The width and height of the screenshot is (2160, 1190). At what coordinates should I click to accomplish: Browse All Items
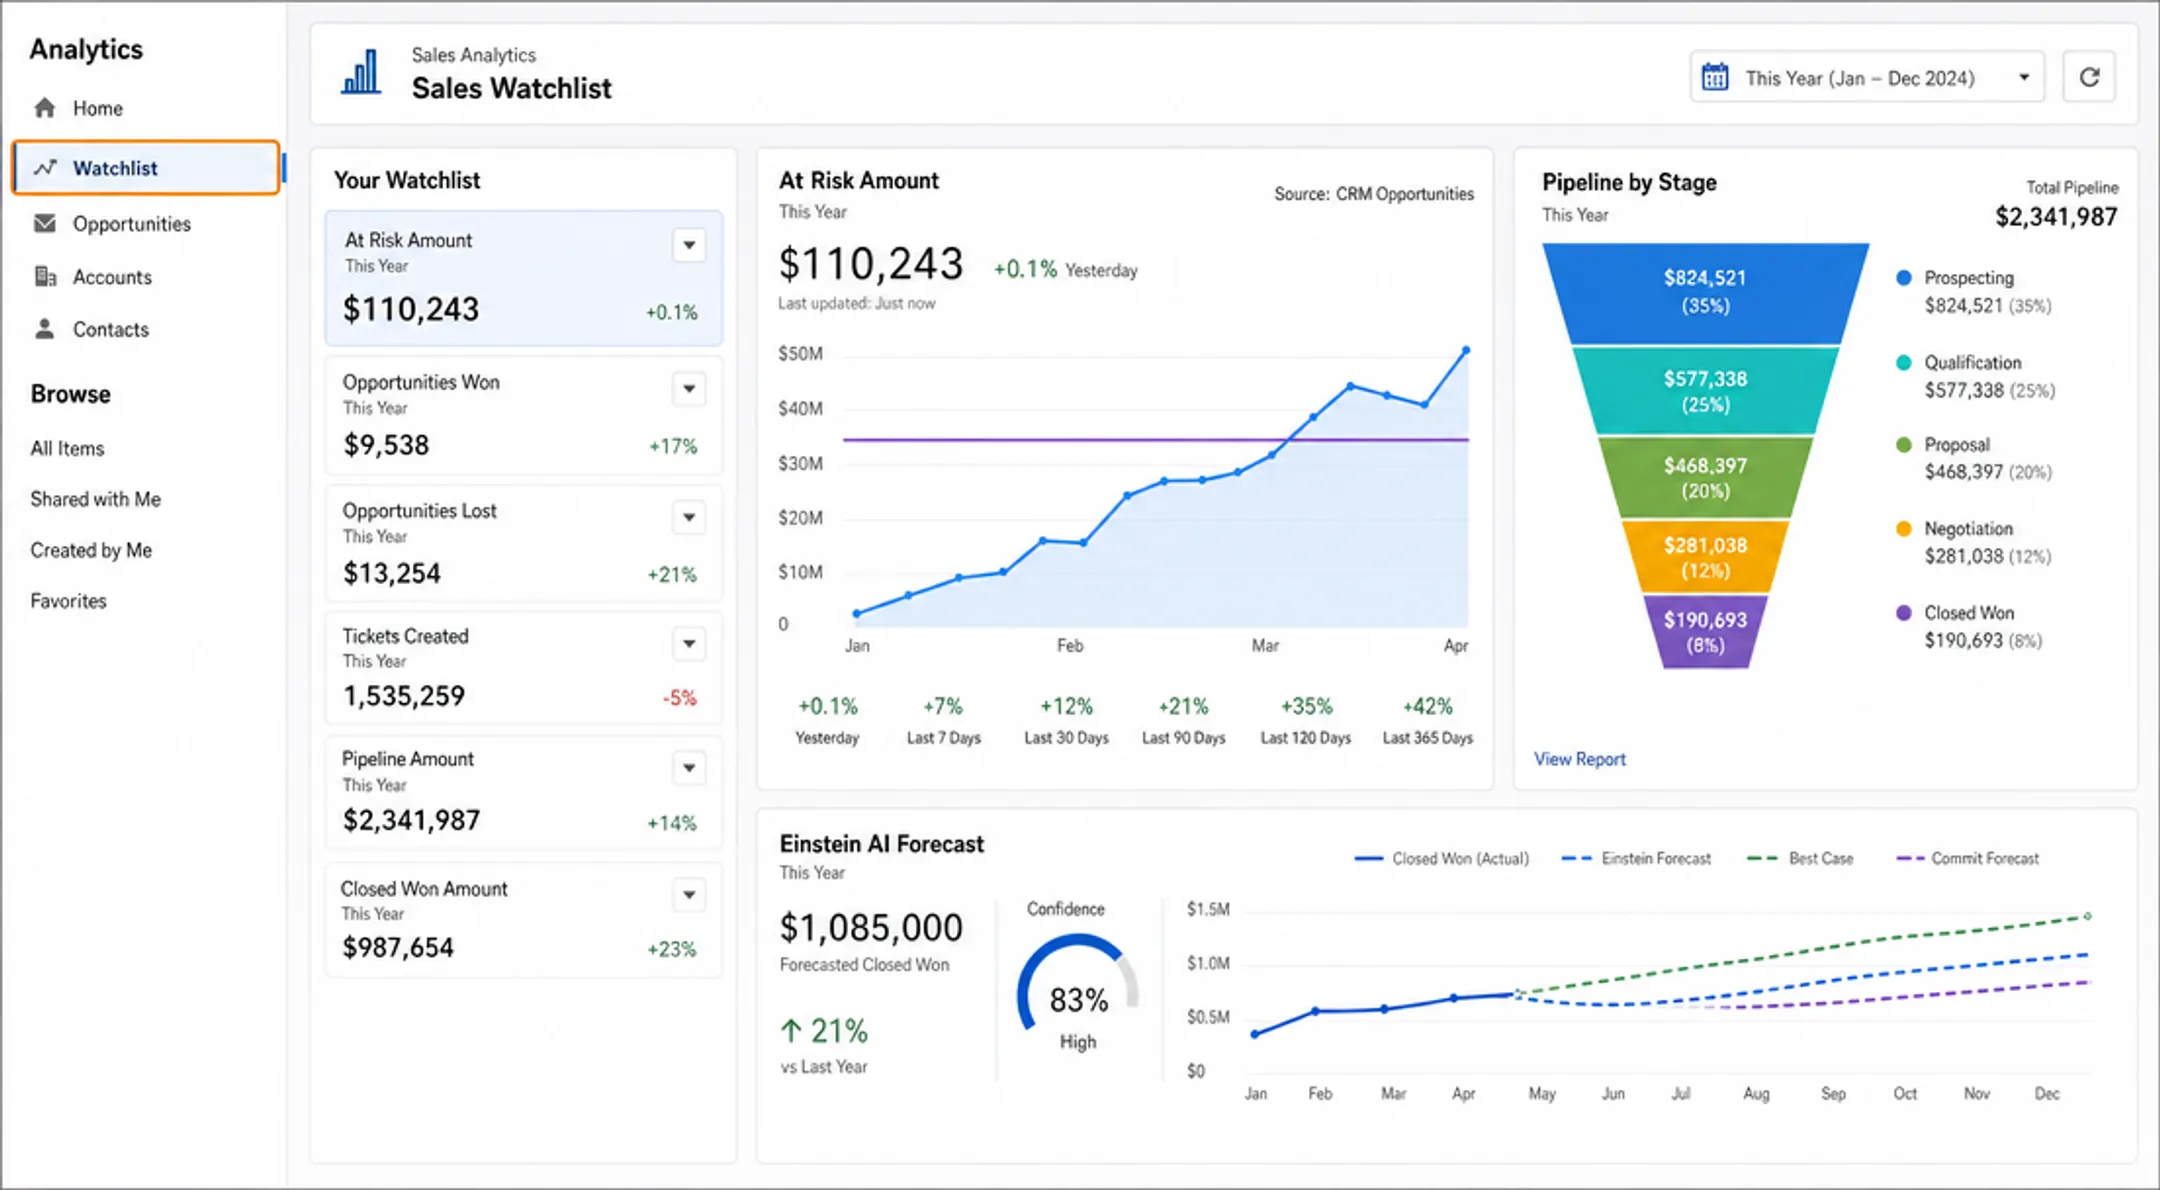(67, 448)
